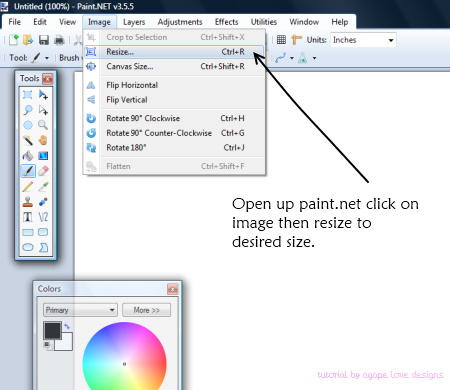Close the Tools panel
Viewport: 450px width, 390px height.
[48, 79]
